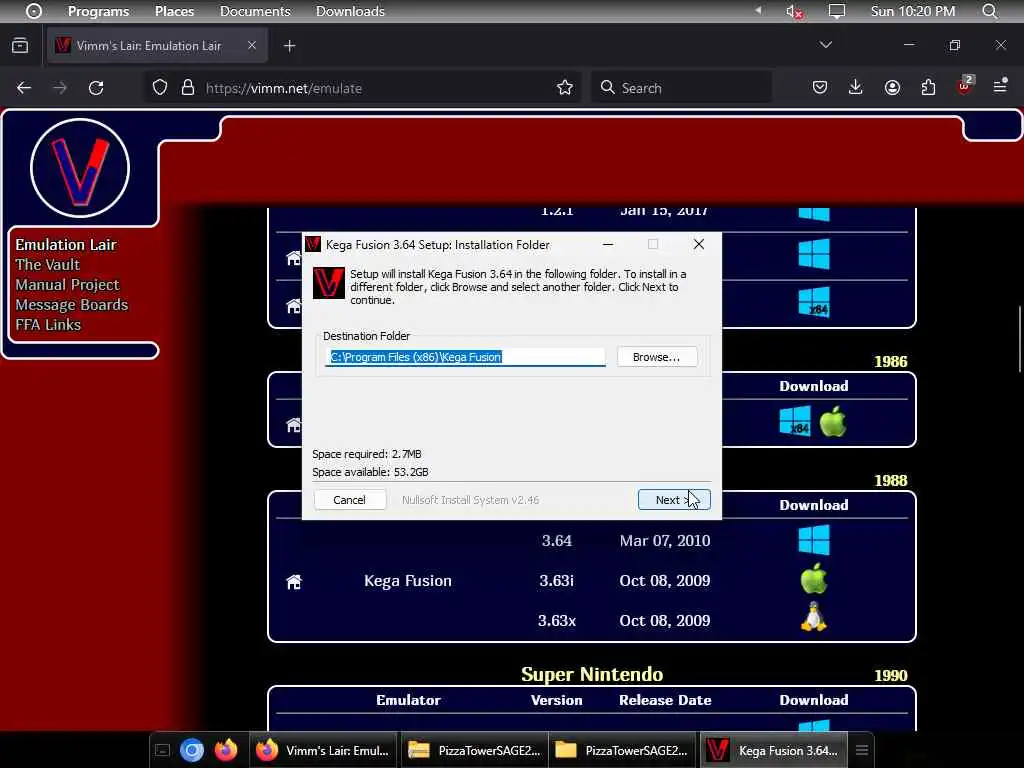Open the activities circle icon
The width and height of the screenshot is (1024, 768).
pyautogui.click(x=34, y=11)
